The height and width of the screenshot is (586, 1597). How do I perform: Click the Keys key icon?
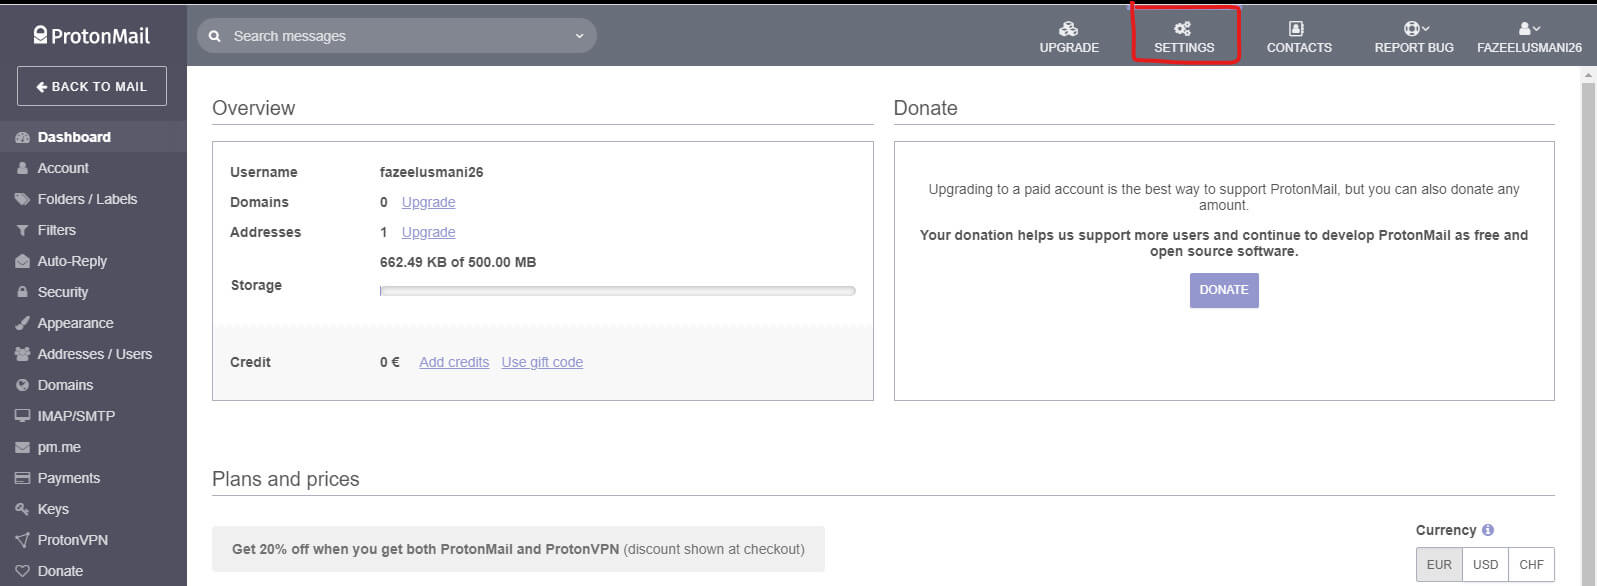click(x=22, y=509)
